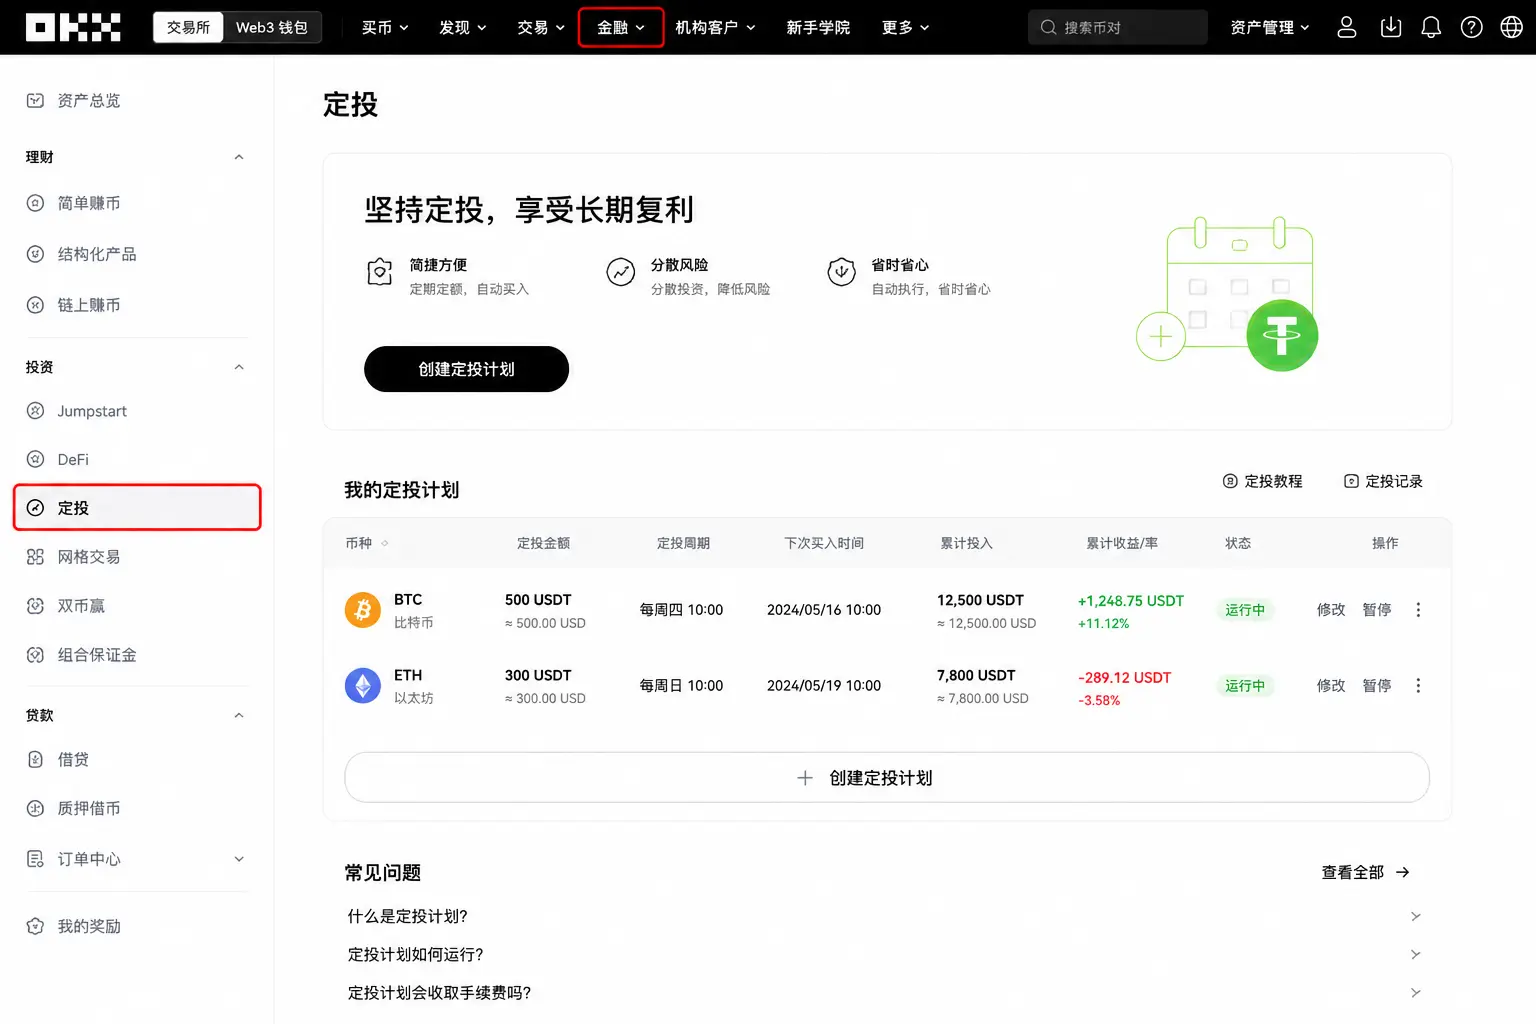1536x1024 pixels.
Task: Click the 简单赚币 sidebar icon
Action: click(x=35, y=203)
